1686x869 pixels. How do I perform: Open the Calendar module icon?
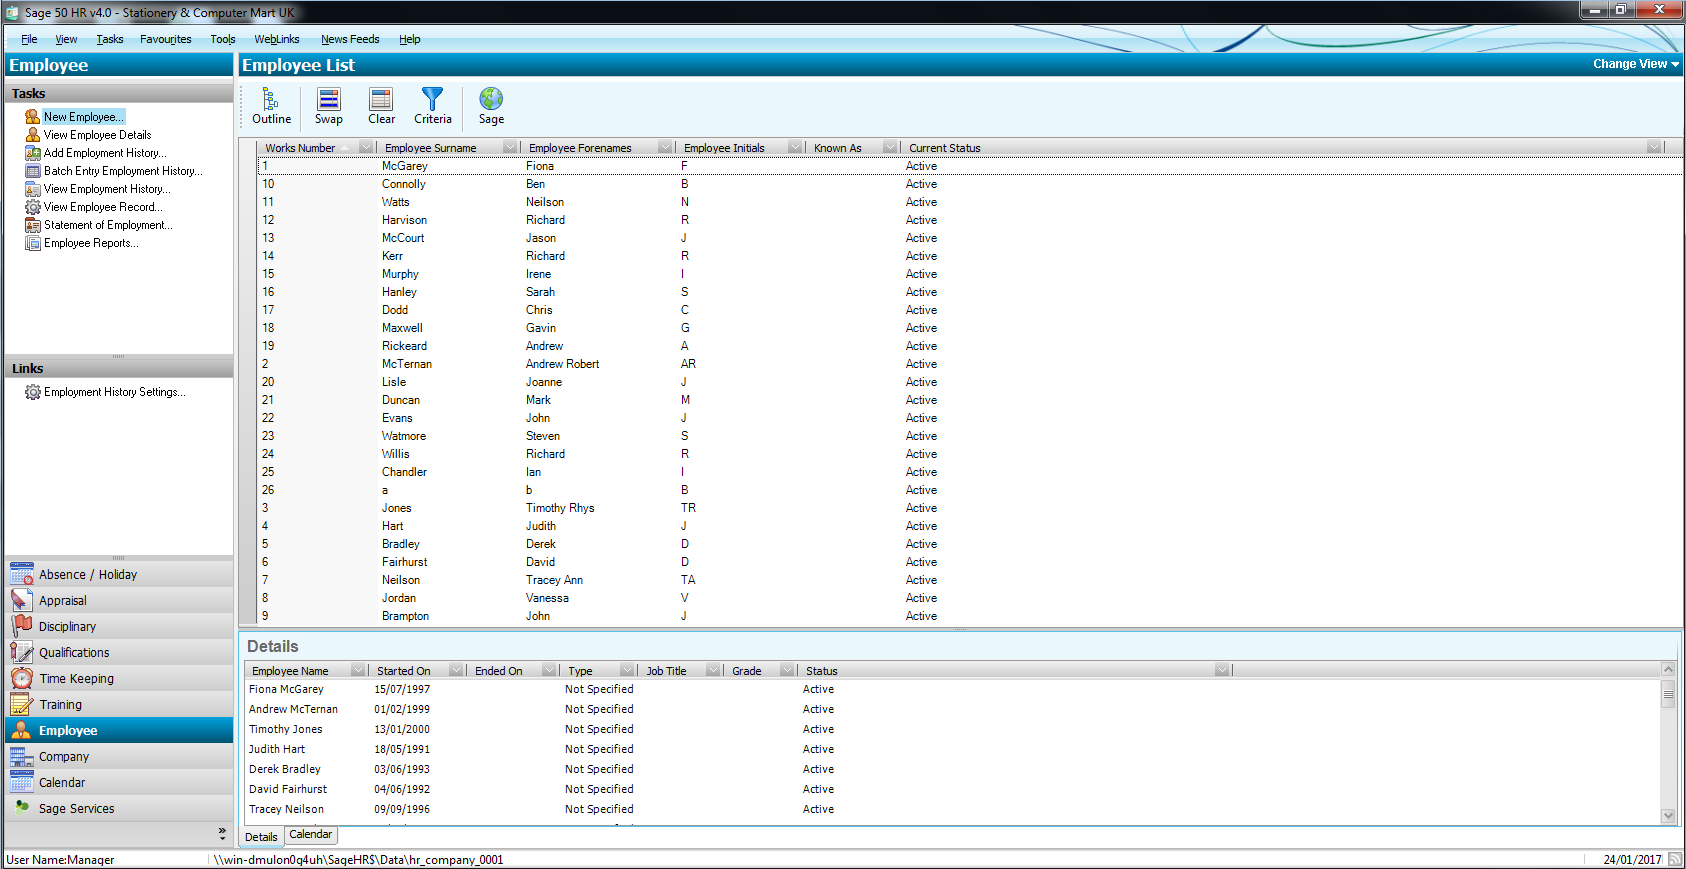coord(21,782)
